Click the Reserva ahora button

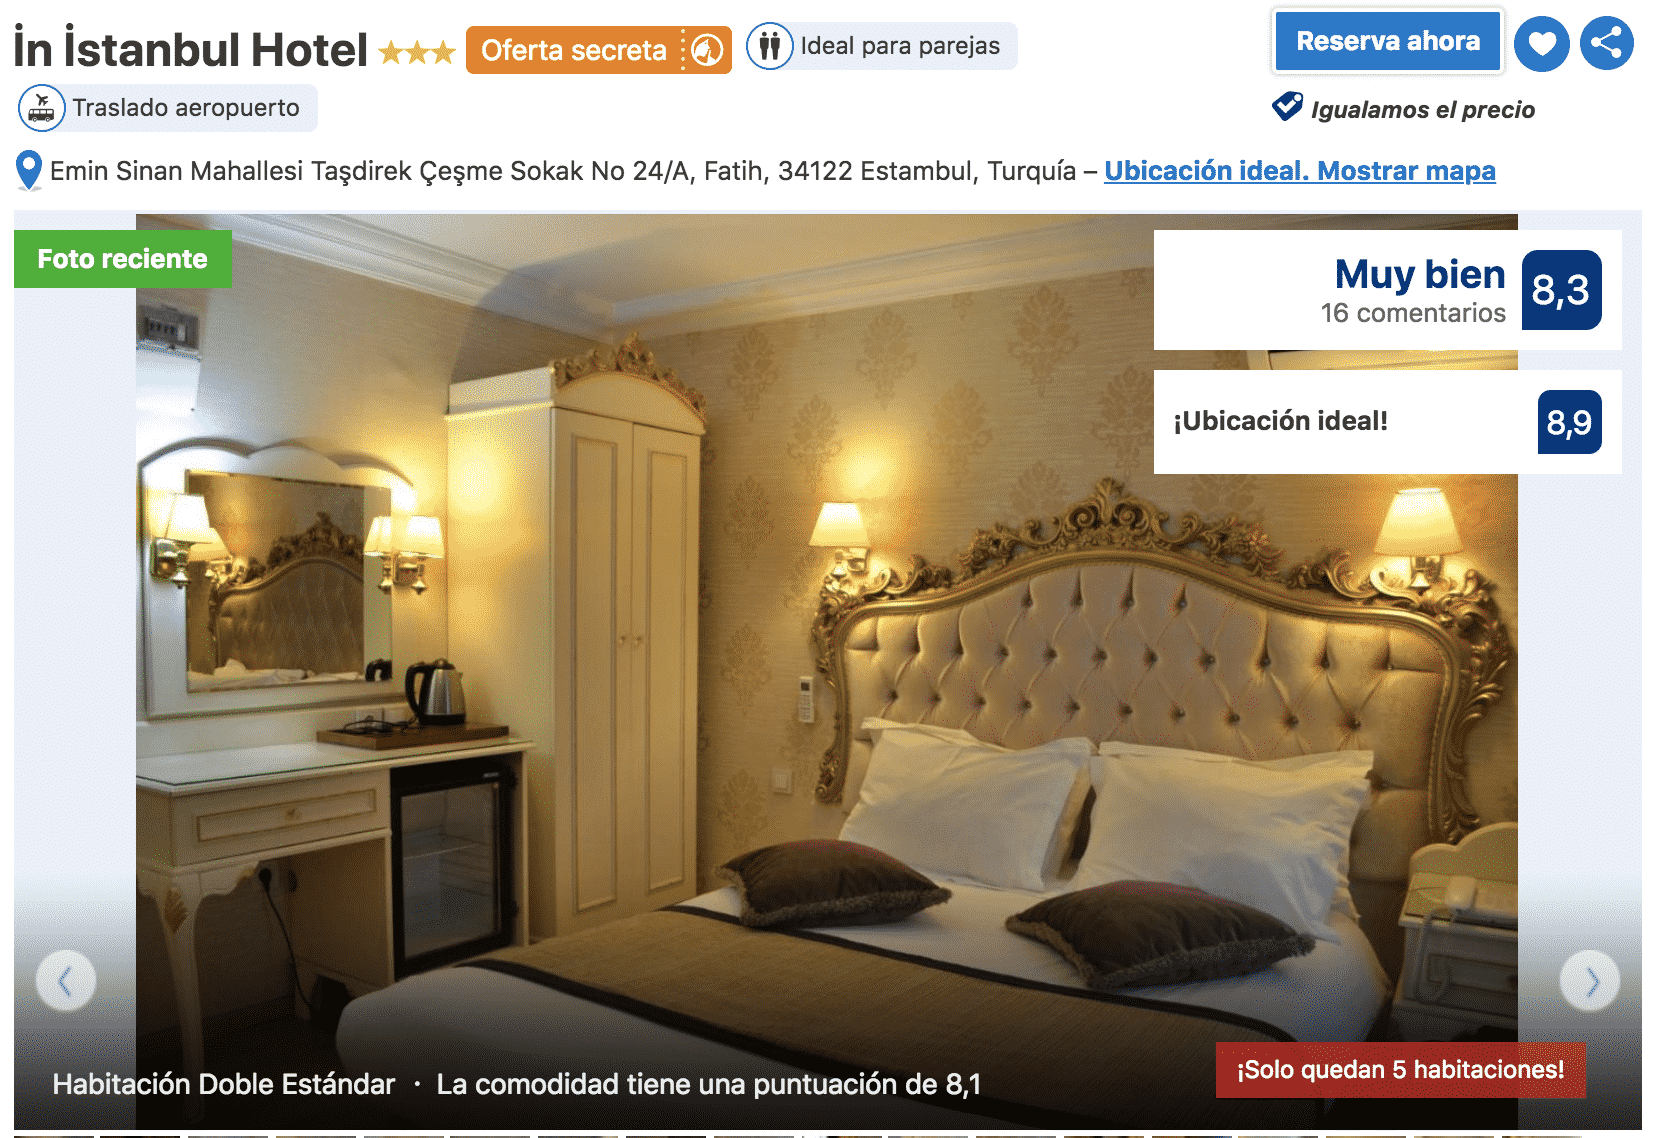point(1388,42)
